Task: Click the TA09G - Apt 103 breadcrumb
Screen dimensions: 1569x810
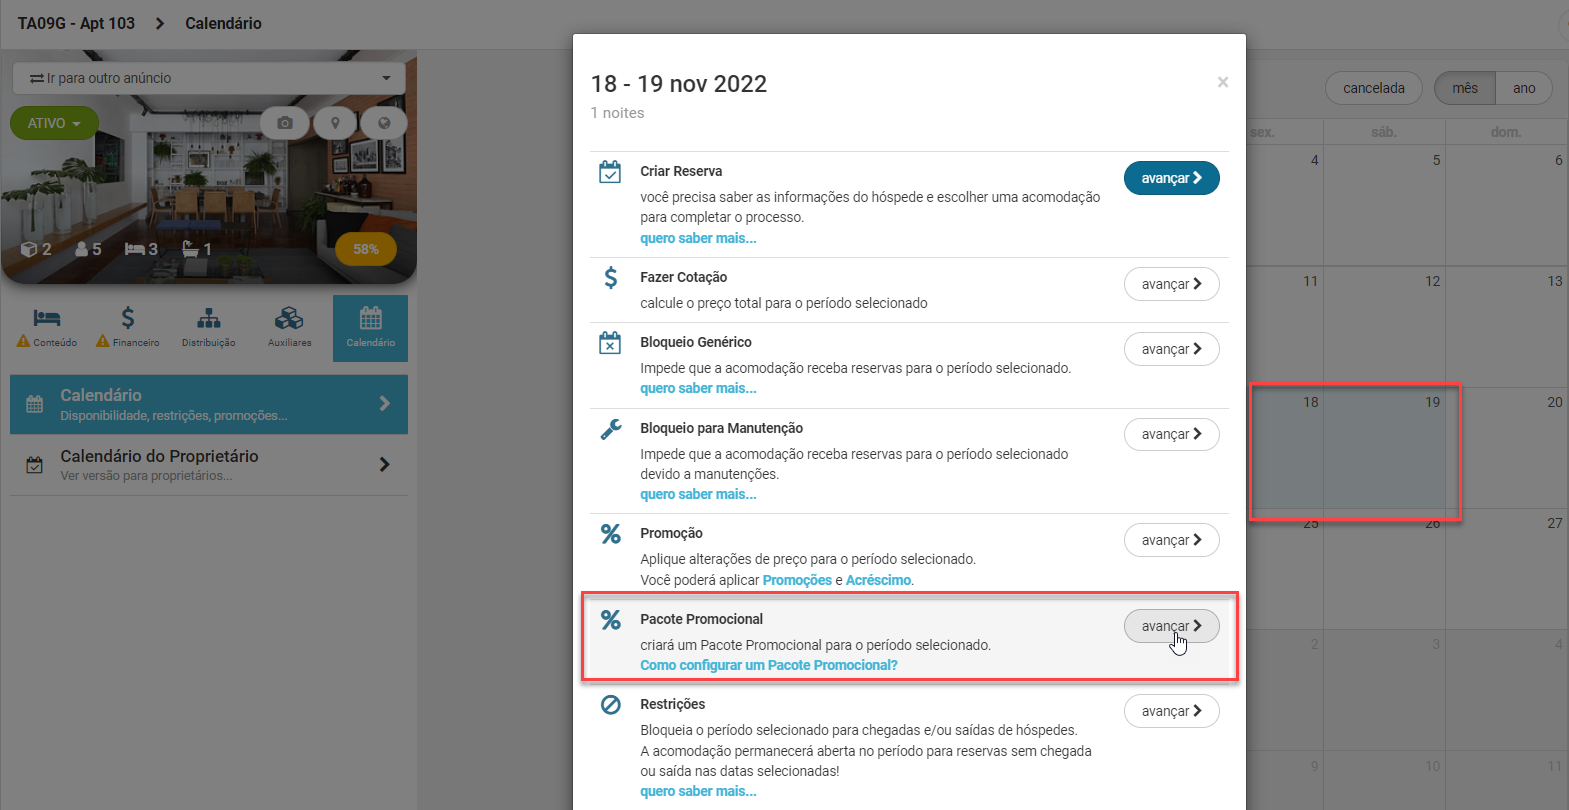Action: (76, 23)
